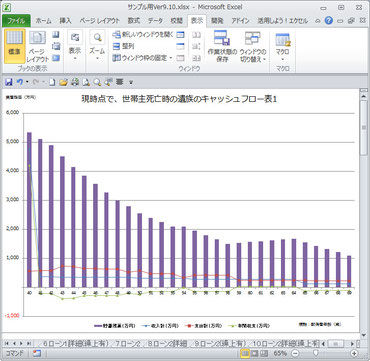The image size is (370, 361).
Task: Select sheet tab 6.ローン1詳細(繰上有)
Action: (x=76, y=343)
